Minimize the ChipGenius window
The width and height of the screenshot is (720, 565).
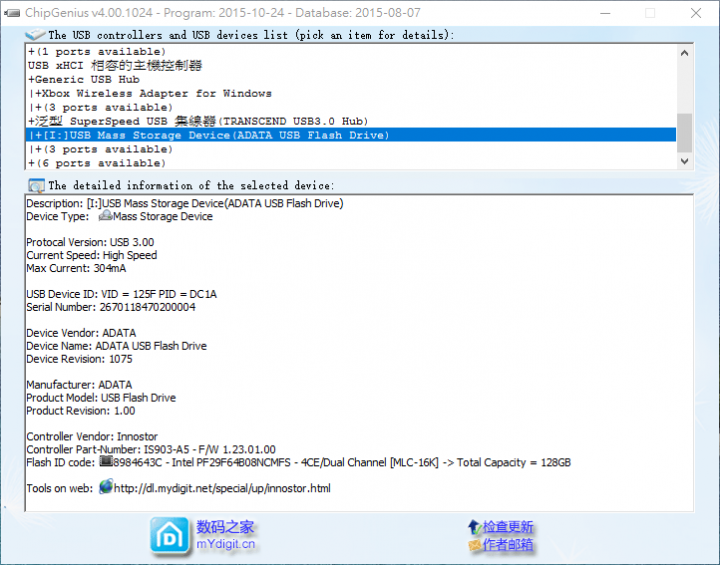click(x=605, y=13)
